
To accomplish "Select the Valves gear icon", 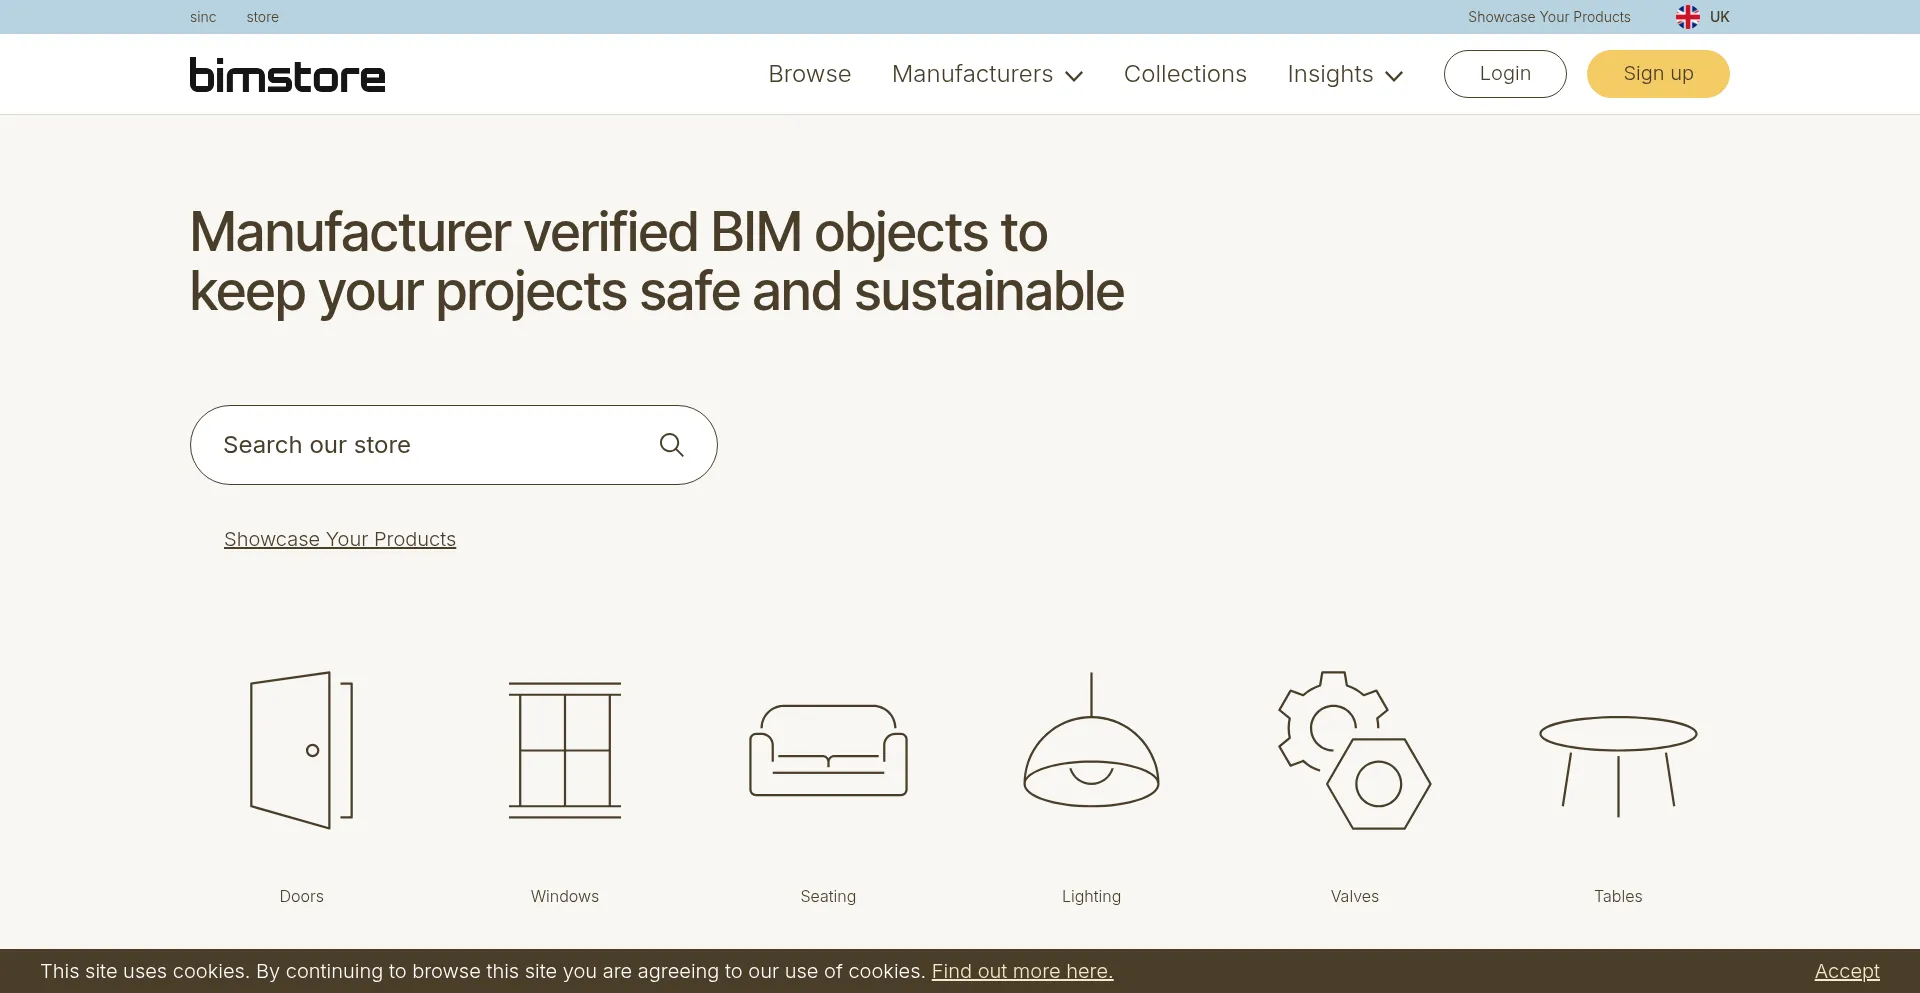I will coord(1354,750).
